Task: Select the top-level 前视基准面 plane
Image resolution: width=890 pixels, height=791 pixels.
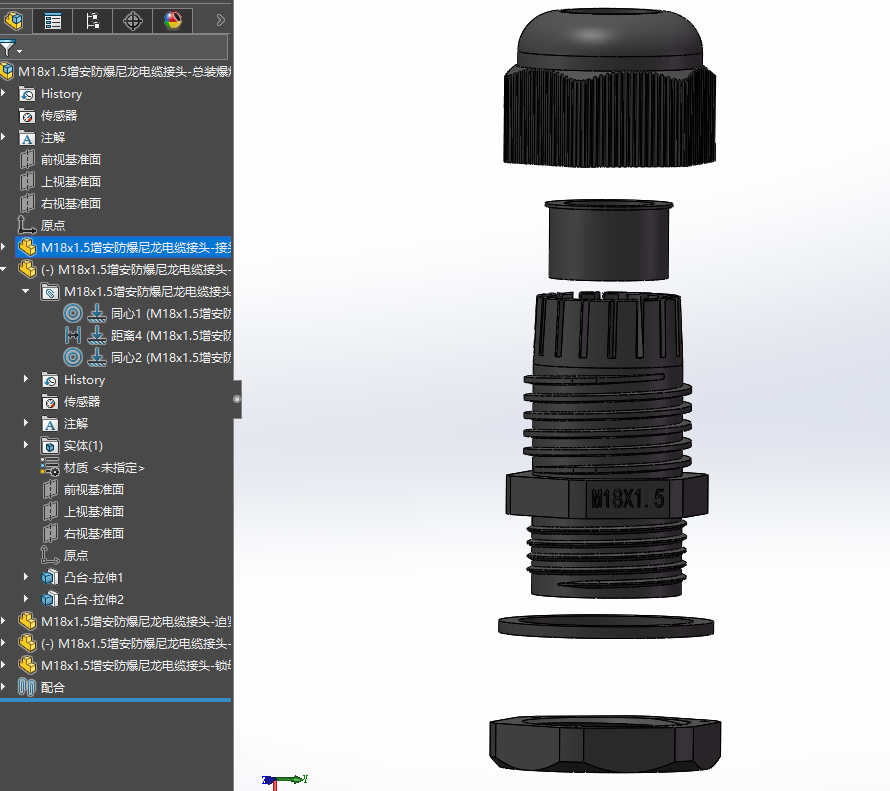Action: point(70,160)
